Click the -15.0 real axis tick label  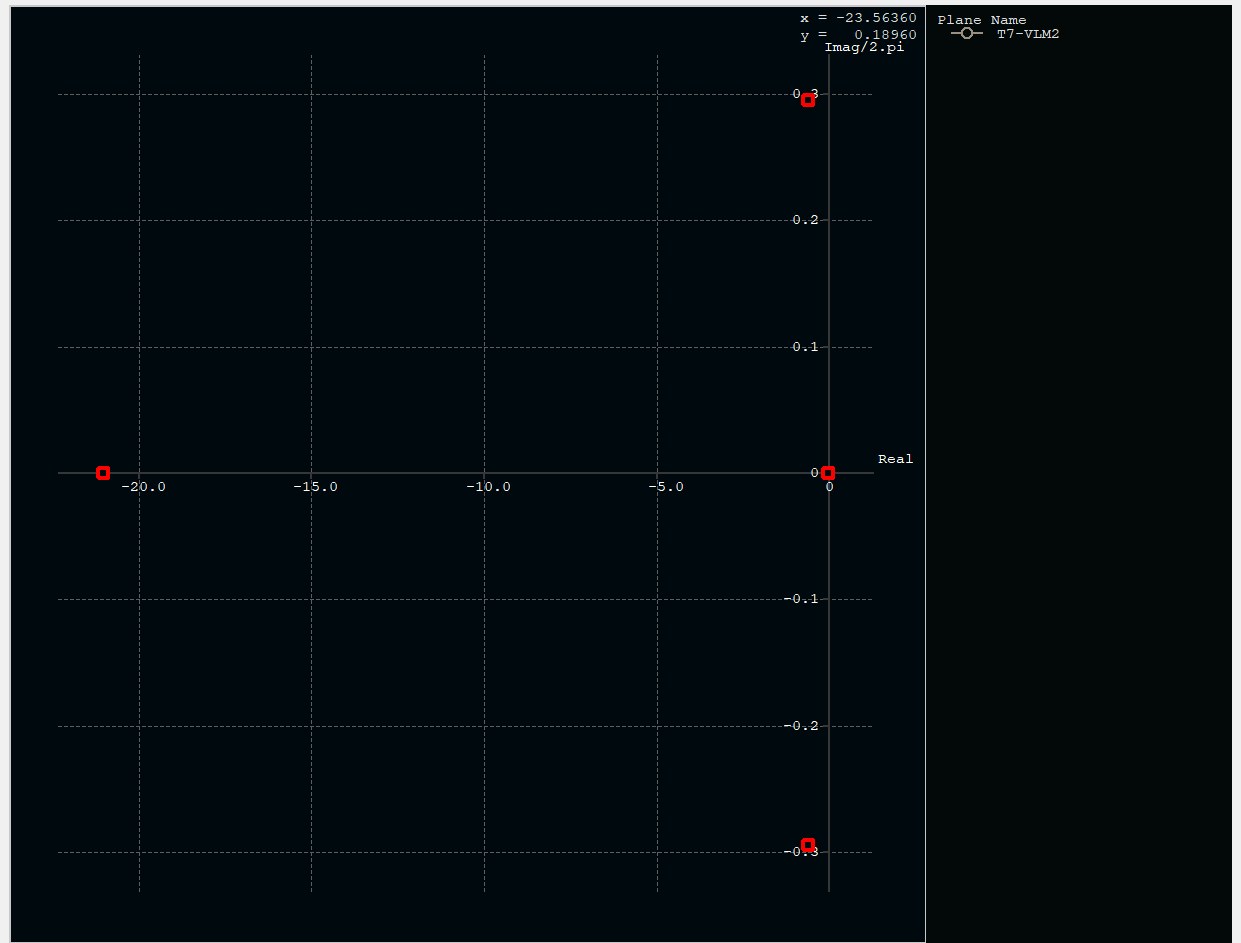315,487
